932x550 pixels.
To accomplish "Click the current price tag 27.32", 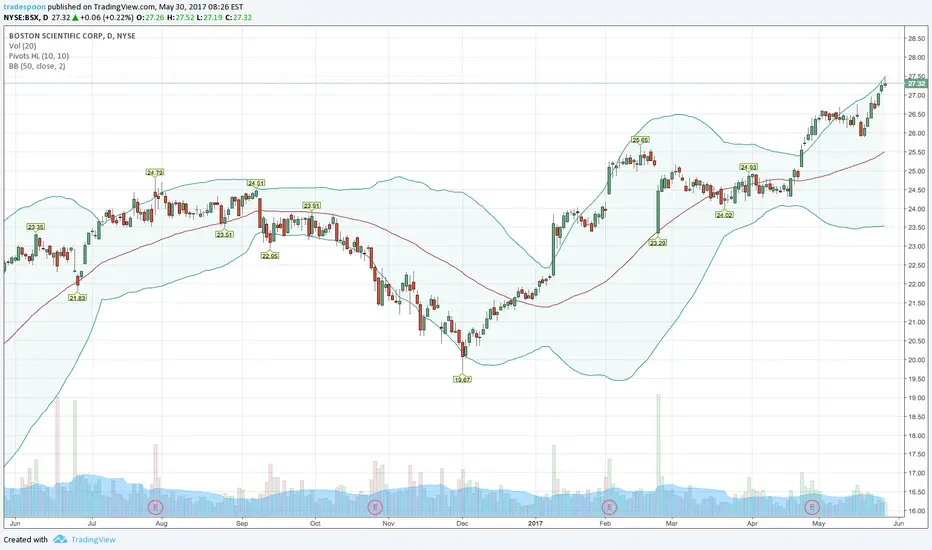I will (x=916, y=84).
